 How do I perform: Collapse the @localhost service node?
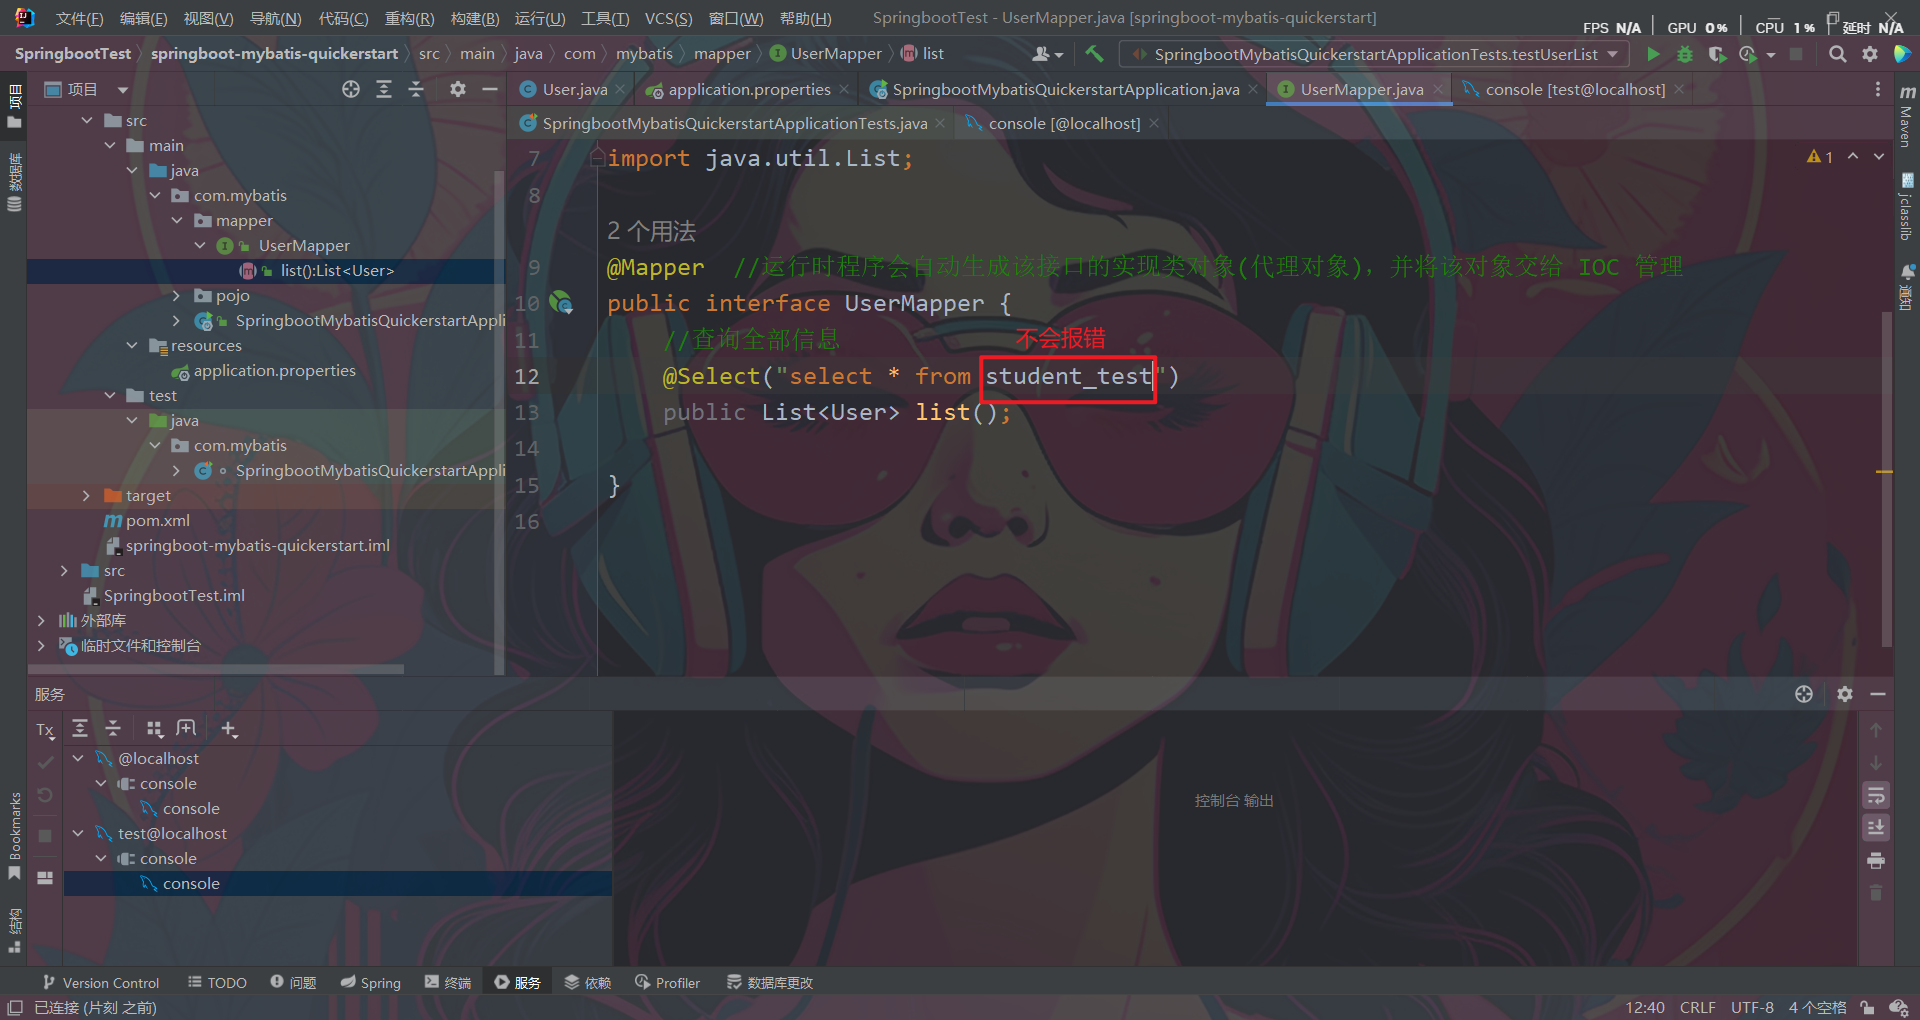pyautogui.click(x=78, y=758)
